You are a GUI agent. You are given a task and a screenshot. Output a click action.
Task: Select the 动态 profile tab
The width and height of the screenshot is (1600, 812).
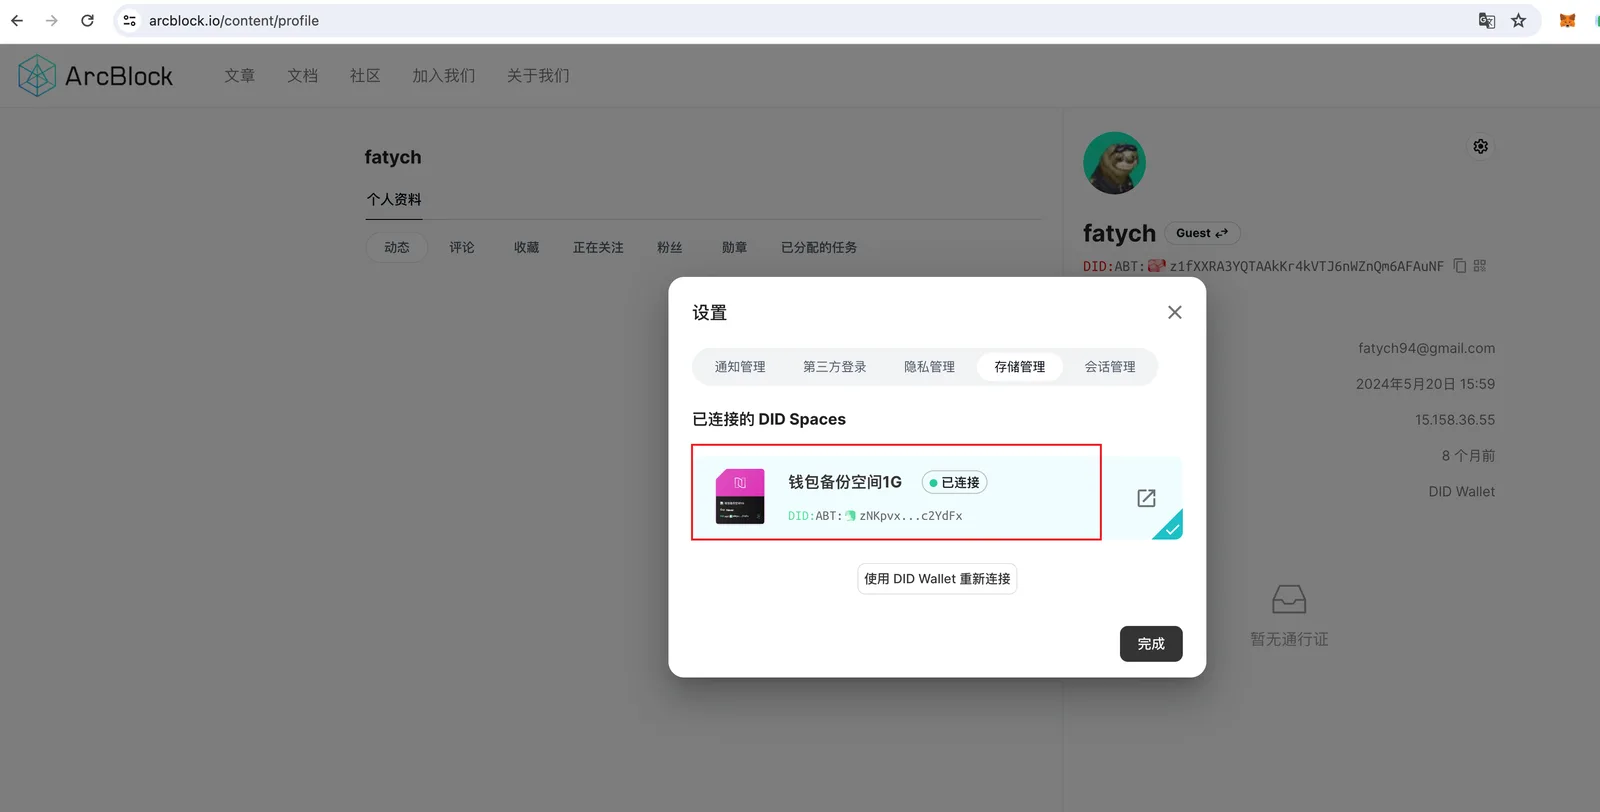point(397,248)
